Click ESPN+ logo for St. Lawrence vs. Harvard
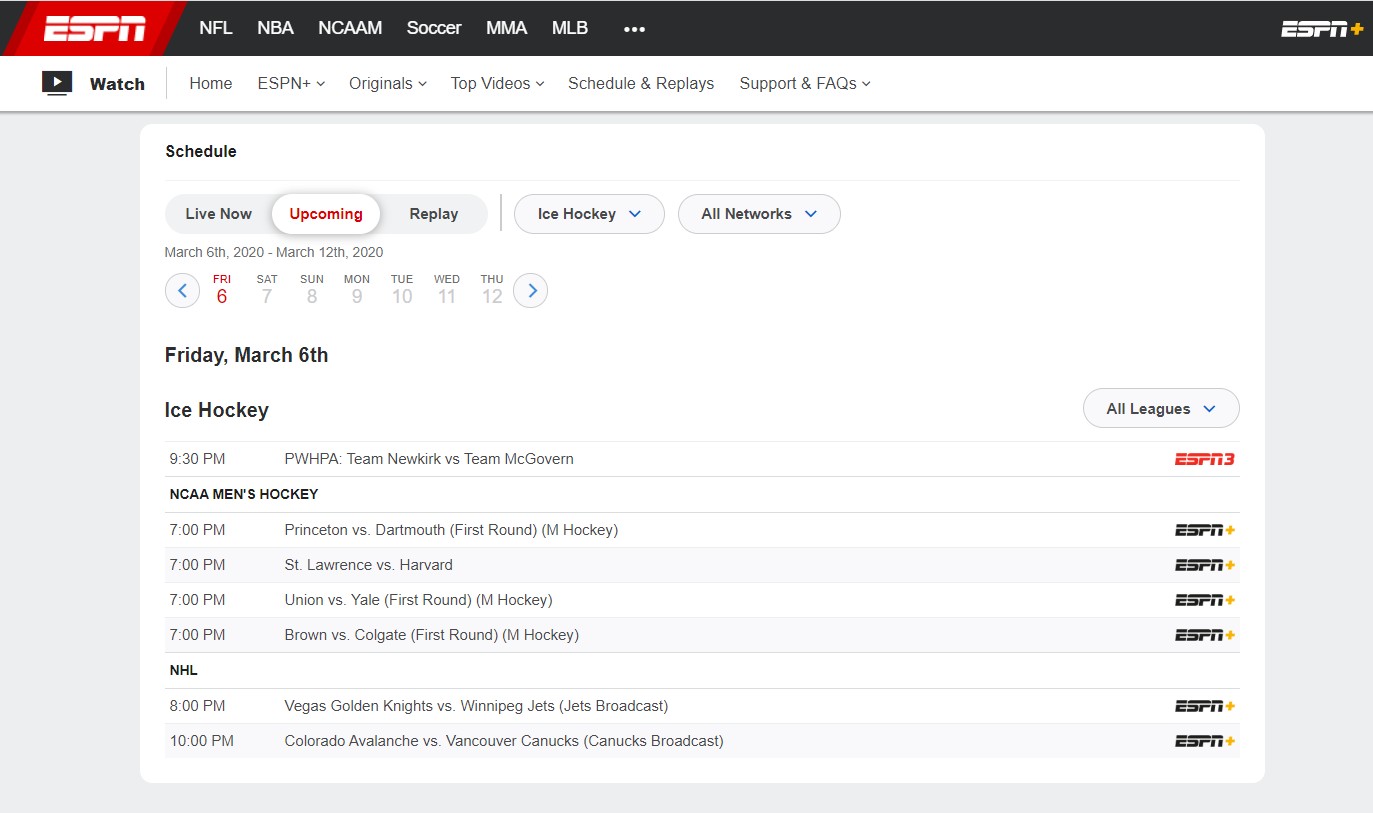 click(x=1205, y=565)
